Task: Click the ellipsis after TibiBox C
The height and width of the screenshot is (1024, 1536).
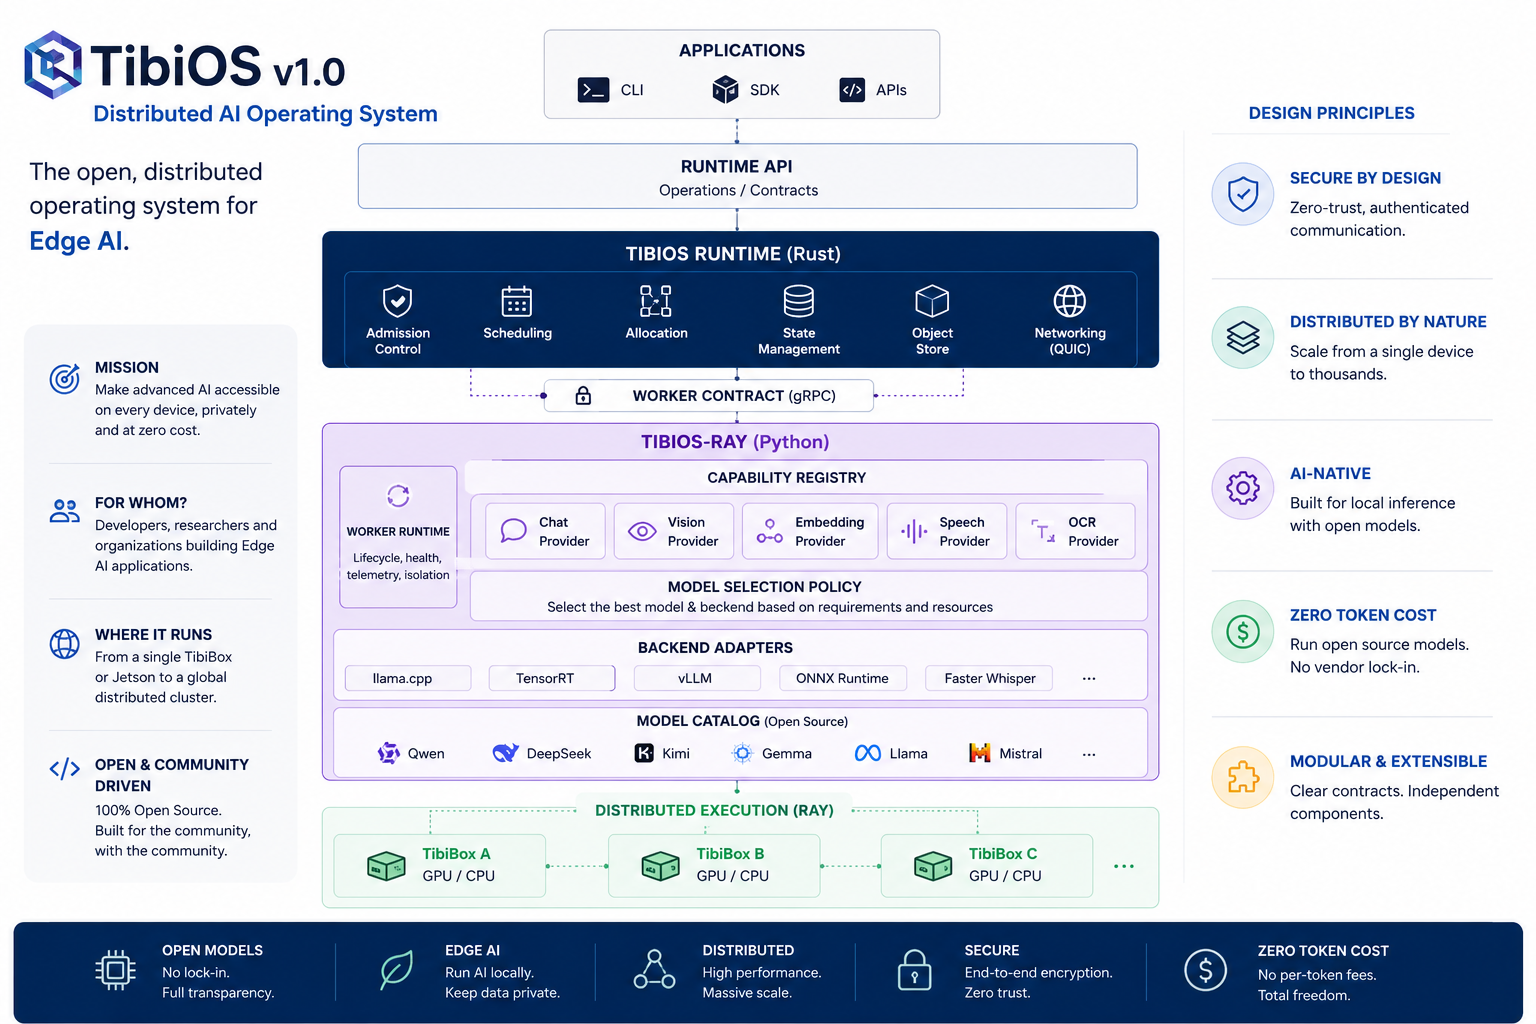Action: (x=1124, y=866)
